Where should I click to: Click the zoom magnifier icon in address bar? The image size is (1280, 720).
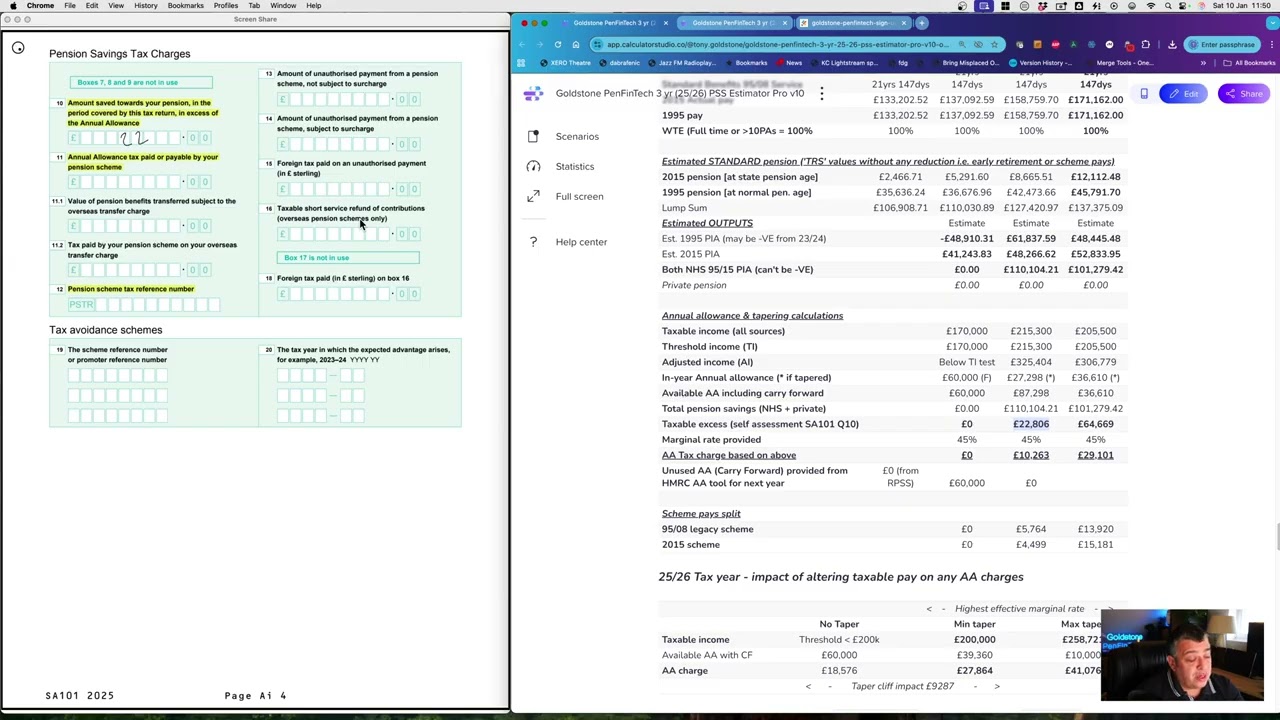(x=962, y=44)
